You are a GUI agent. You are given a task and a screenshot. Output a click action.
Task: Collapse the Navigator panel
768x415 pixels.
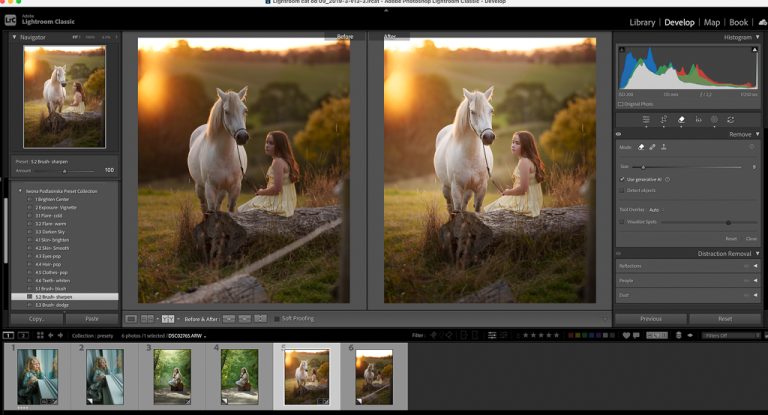[14, 37]
